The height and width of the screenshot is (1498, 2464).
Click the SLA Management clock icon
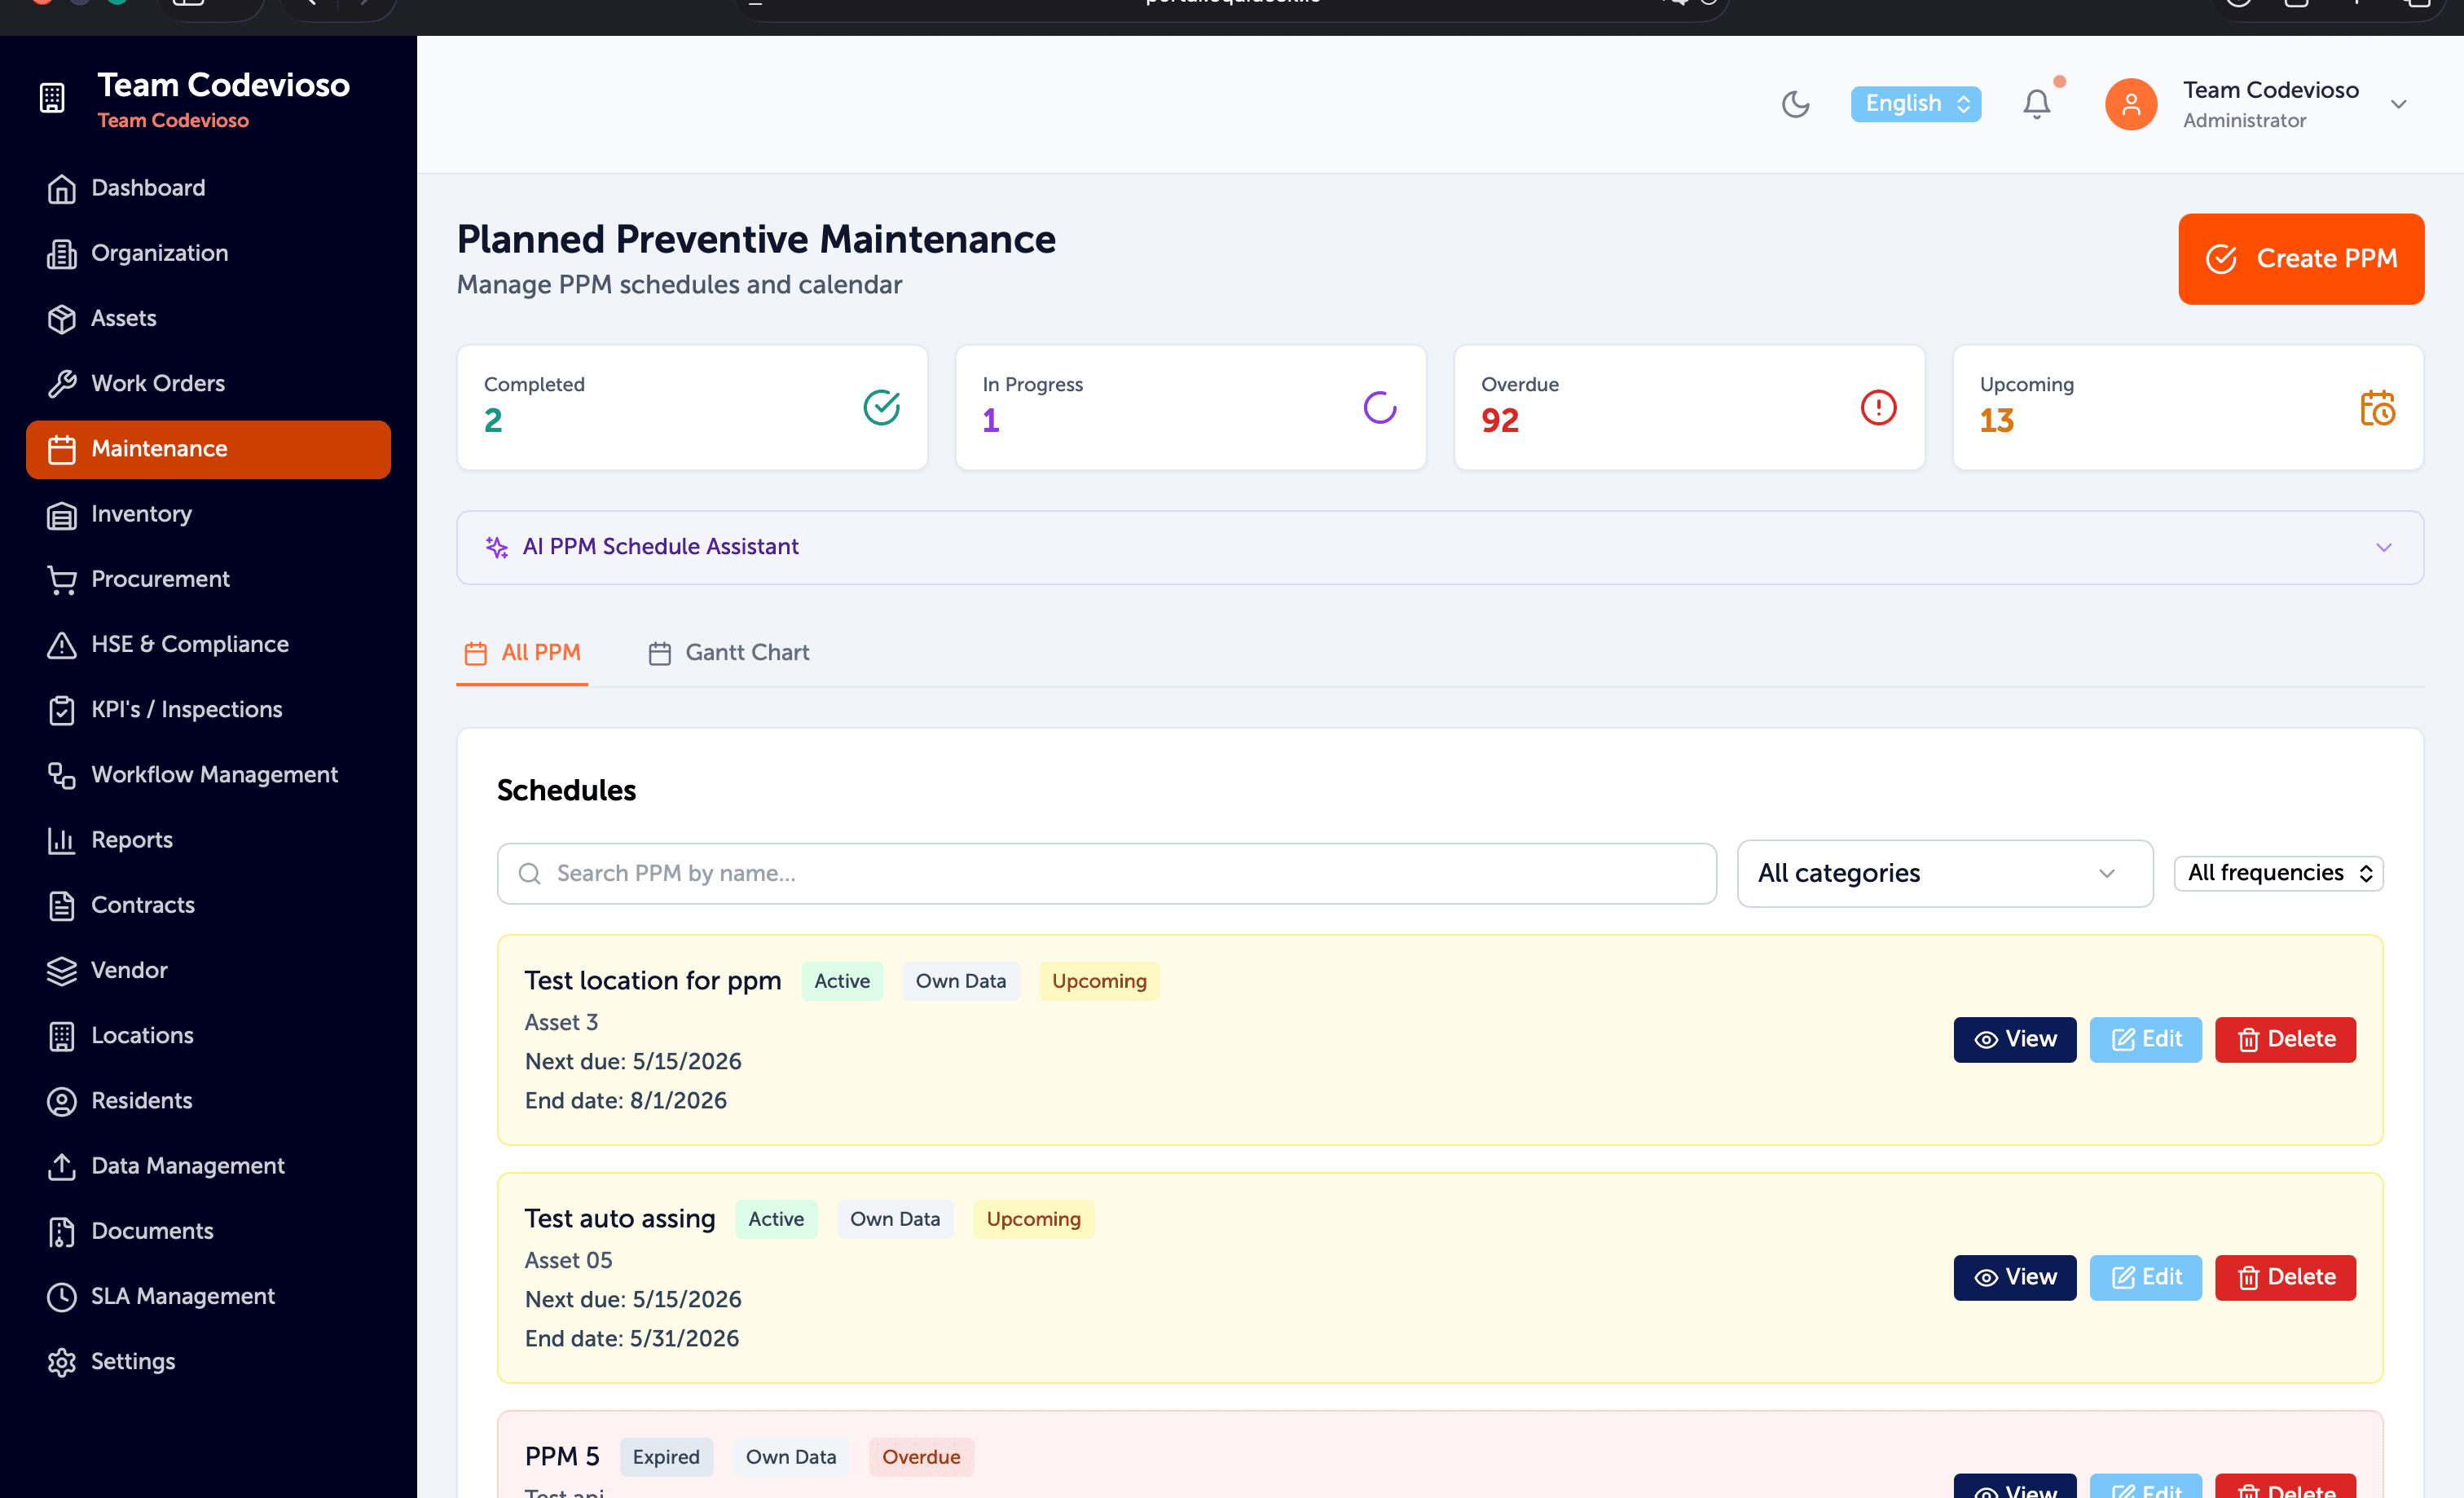pos(62,1296)
